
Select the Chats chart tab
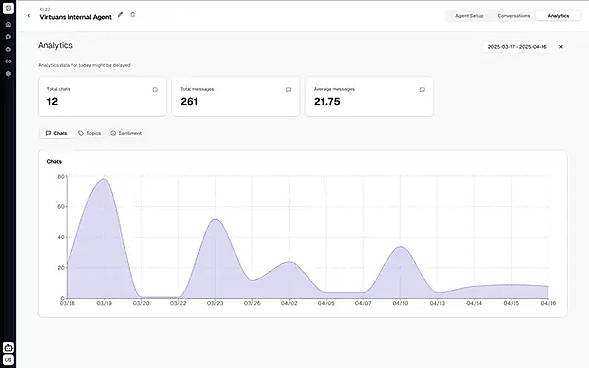56,133
